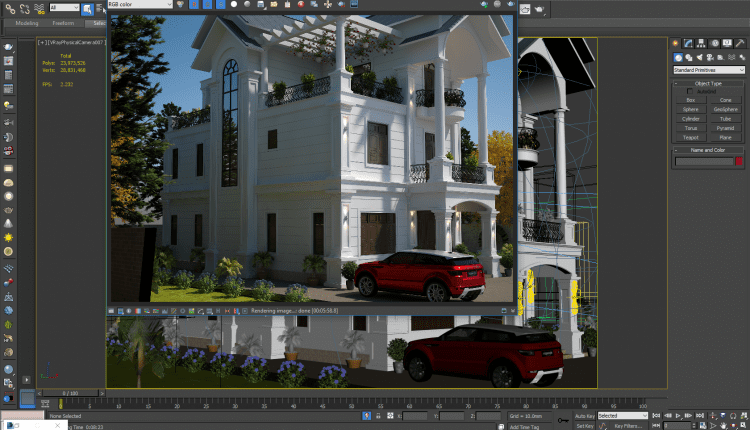The width and height of the screenshot is (750, 430).
Task: Click the Select Object tool in toolbar
Action: (x=87, y=9)
